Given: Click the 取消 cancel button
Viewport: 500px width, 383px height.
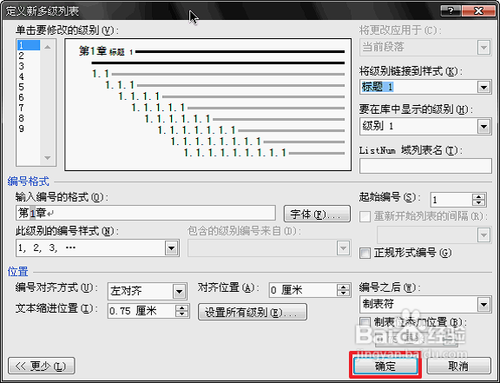Looking at the screenshot, I should pyautogui.click(x=459, y=366).
